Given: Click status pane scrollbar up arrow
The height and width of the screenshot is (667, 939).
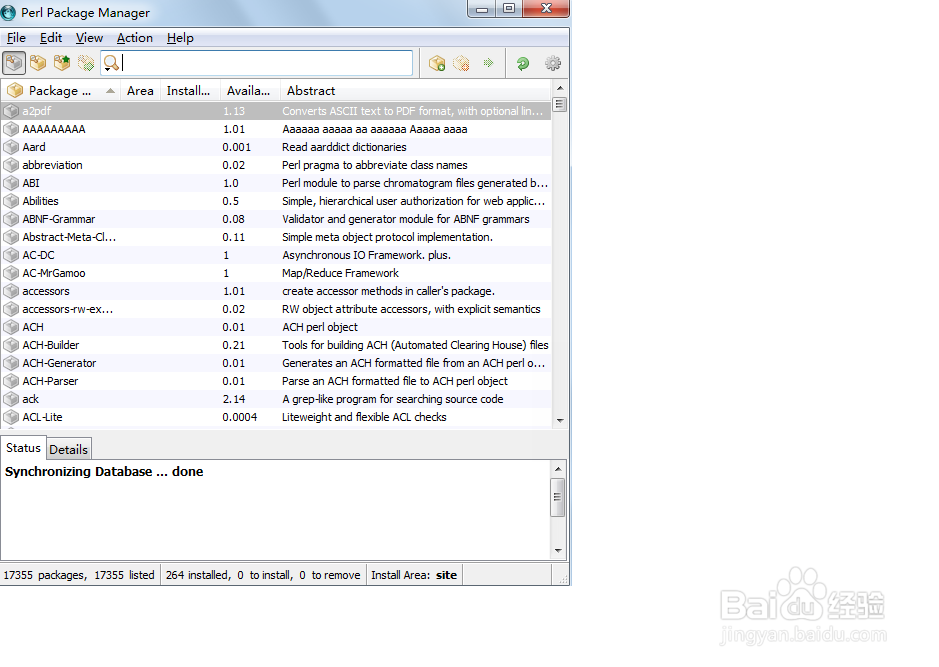Looking at the screenshot, I should pyautogui.click(x=558, y=469).
